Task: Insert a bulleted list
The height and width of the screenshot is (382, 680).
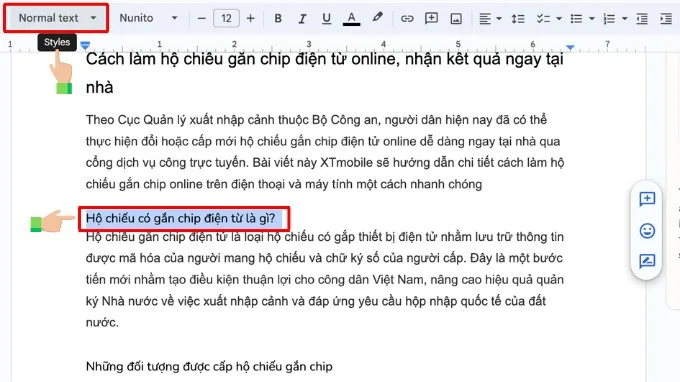Action: [x=576, y=18]
